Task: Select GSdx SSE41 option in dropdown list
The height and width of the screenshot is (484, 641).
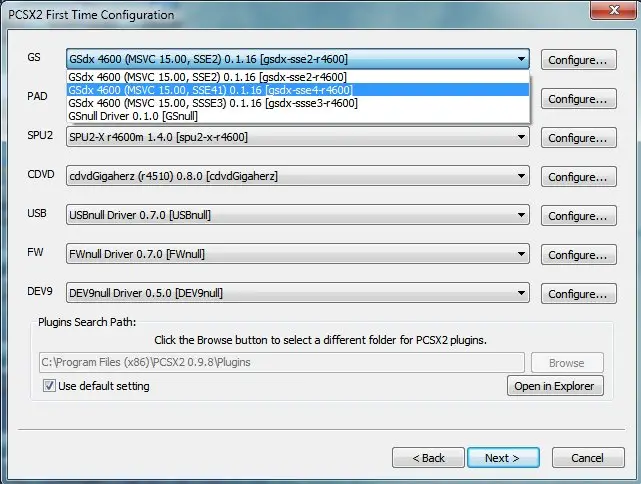Action: tap(210, 90)
